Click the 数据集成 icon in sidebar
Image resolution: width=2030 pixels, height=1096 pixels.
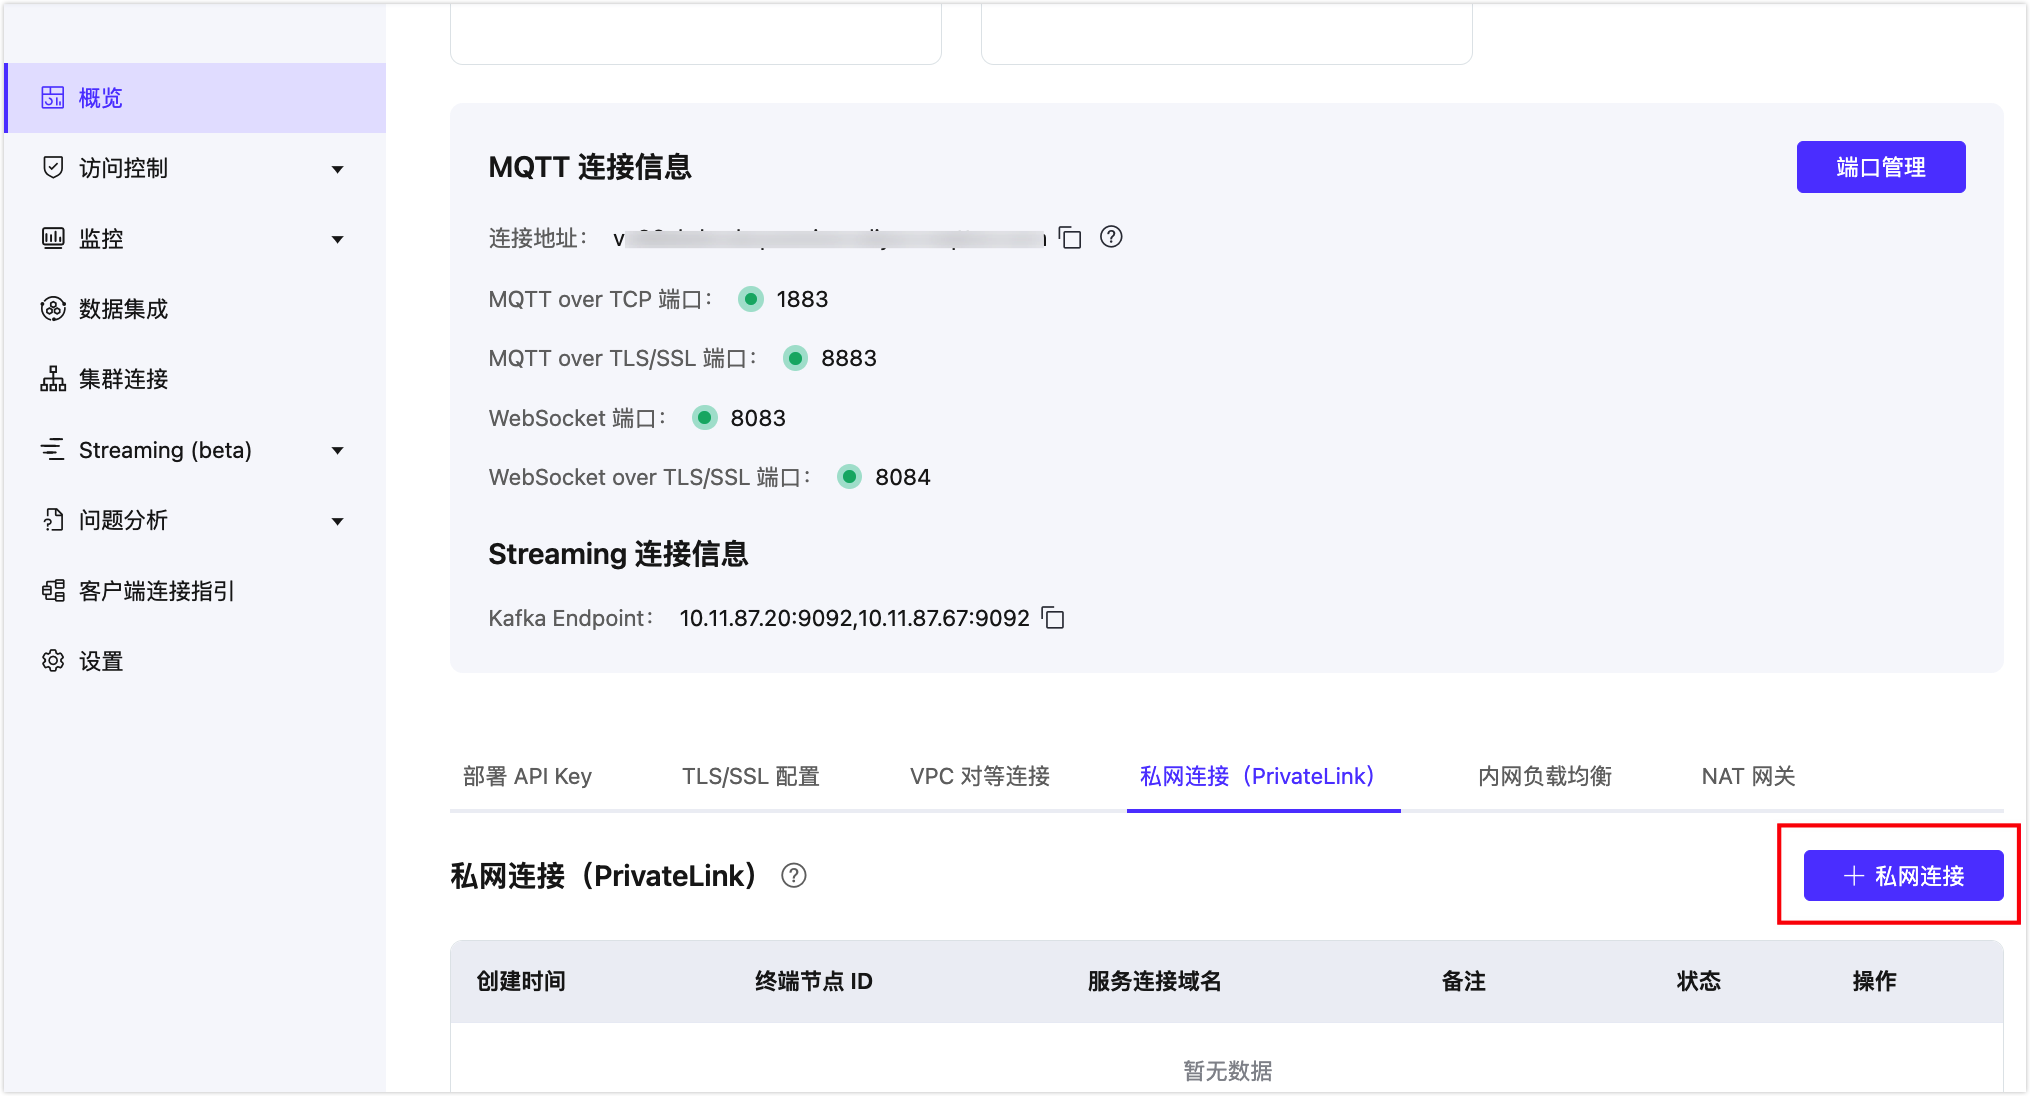click(x=53, y=309)
